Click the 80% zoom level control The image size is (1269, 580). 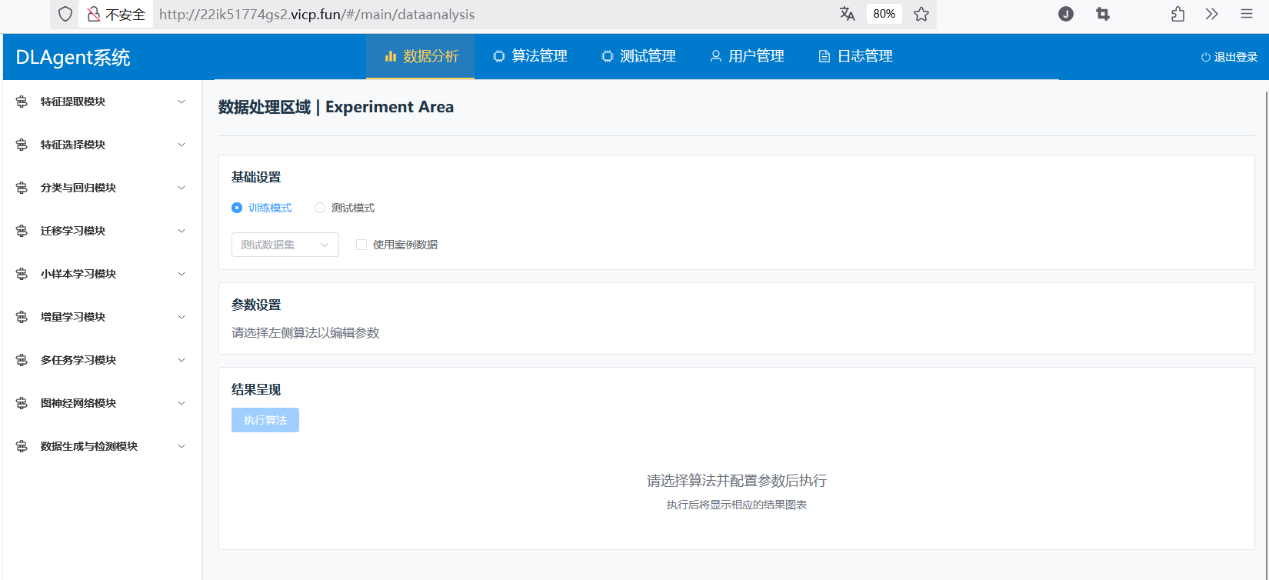point(884,14)
